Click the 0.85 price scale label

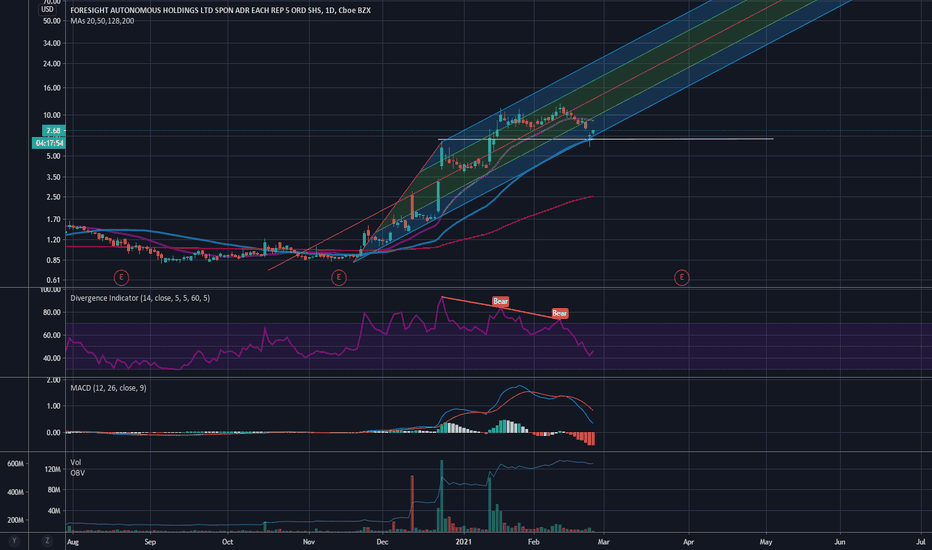pyautogui.click(x=53, y=260)
